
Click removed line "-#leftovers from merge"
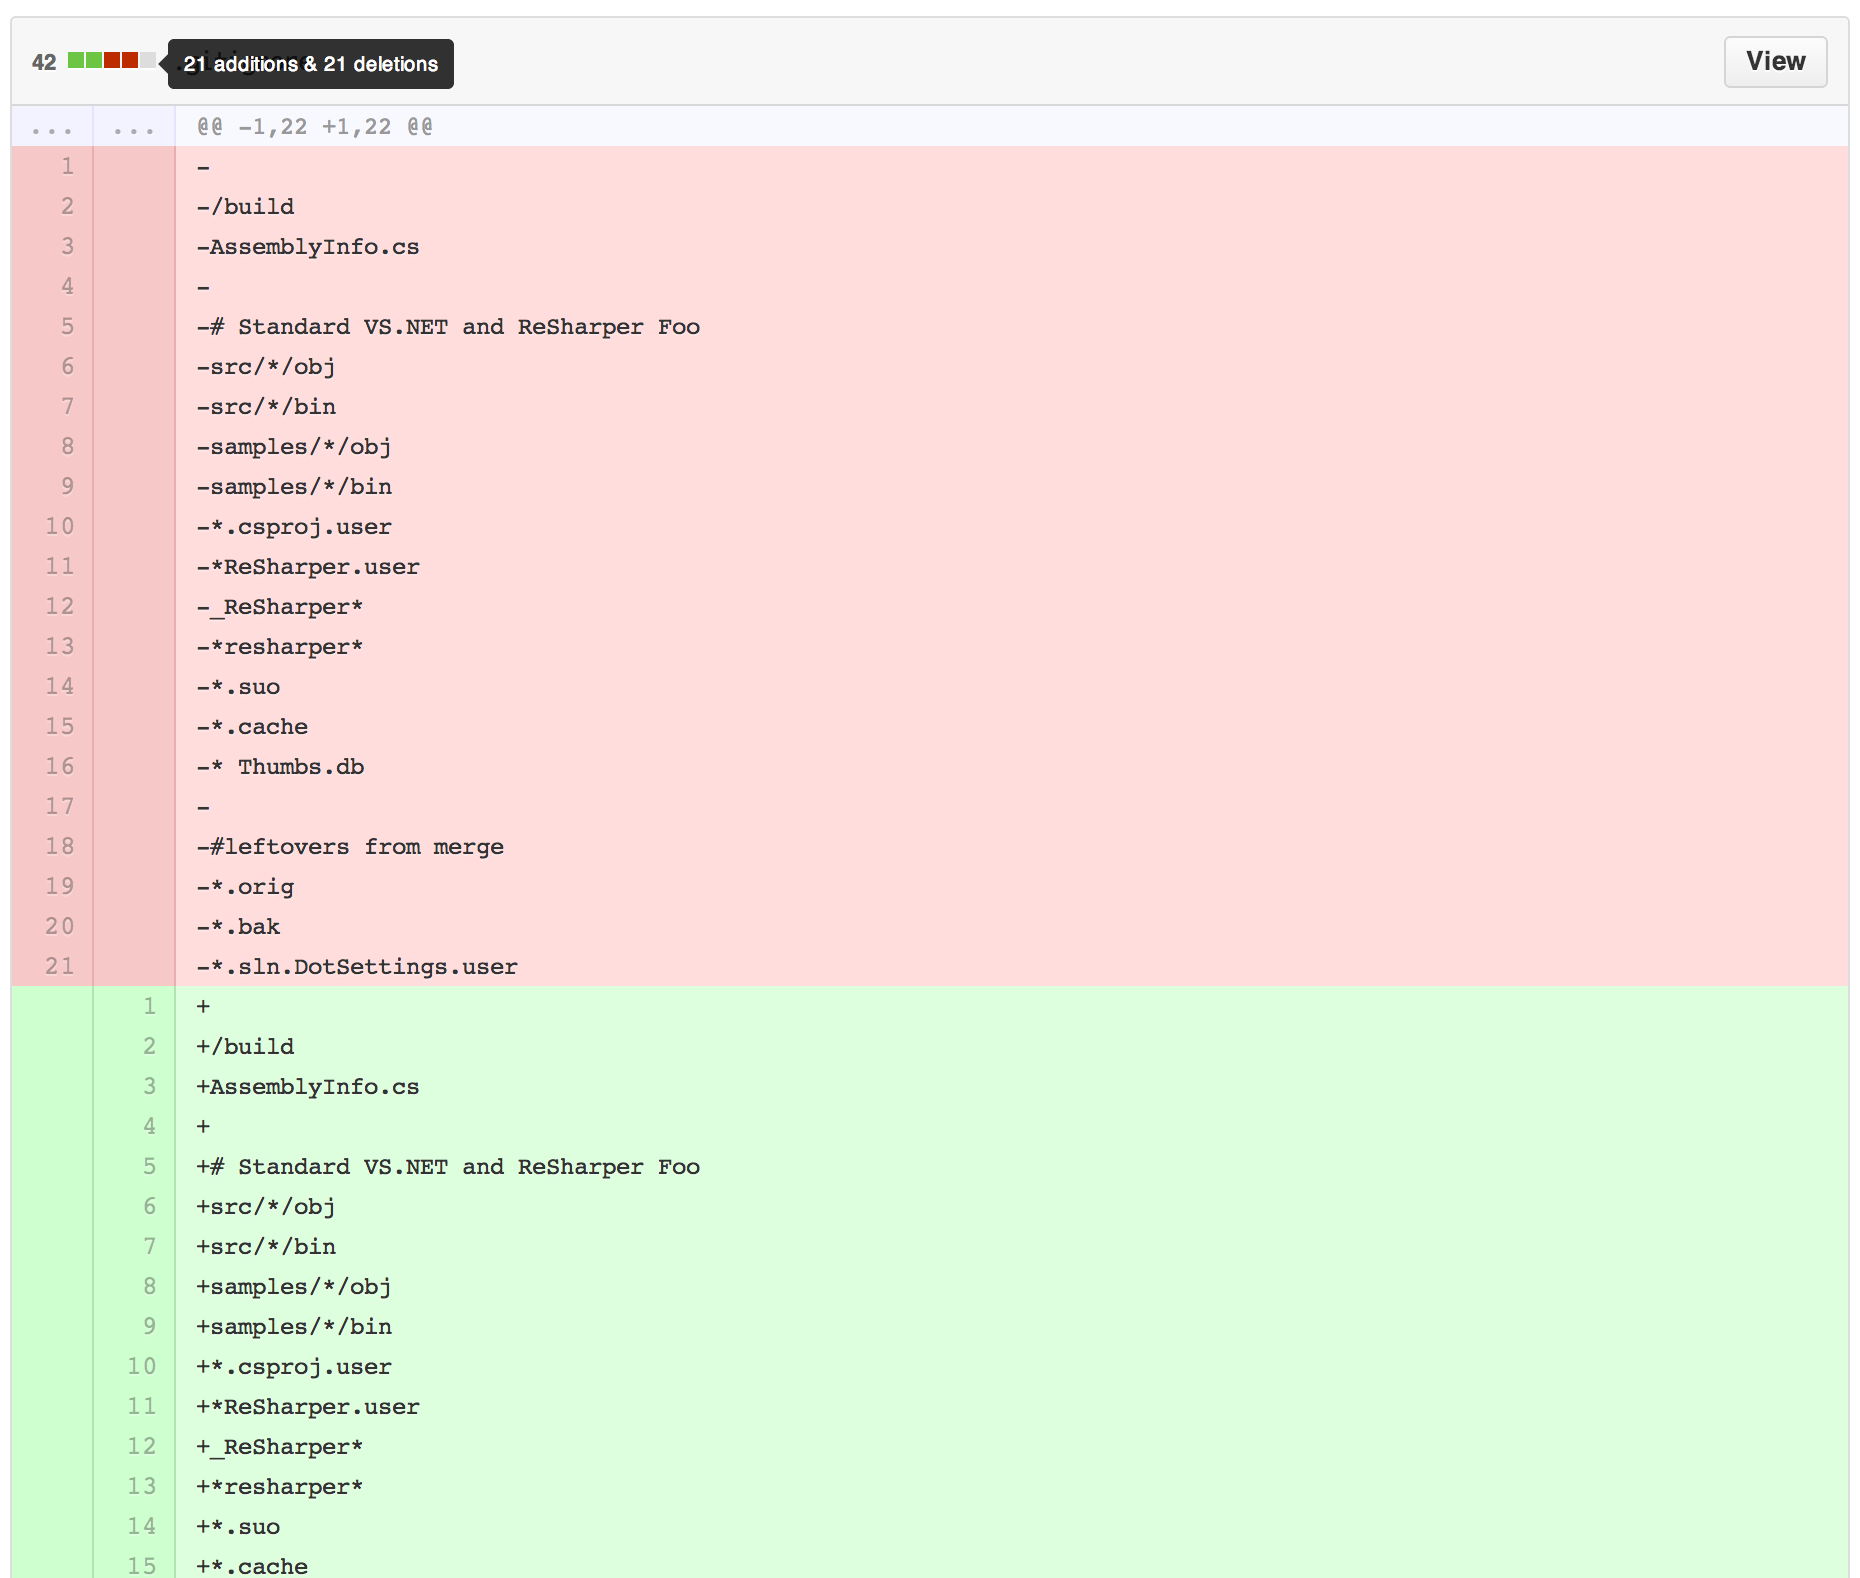pos(350,847)
